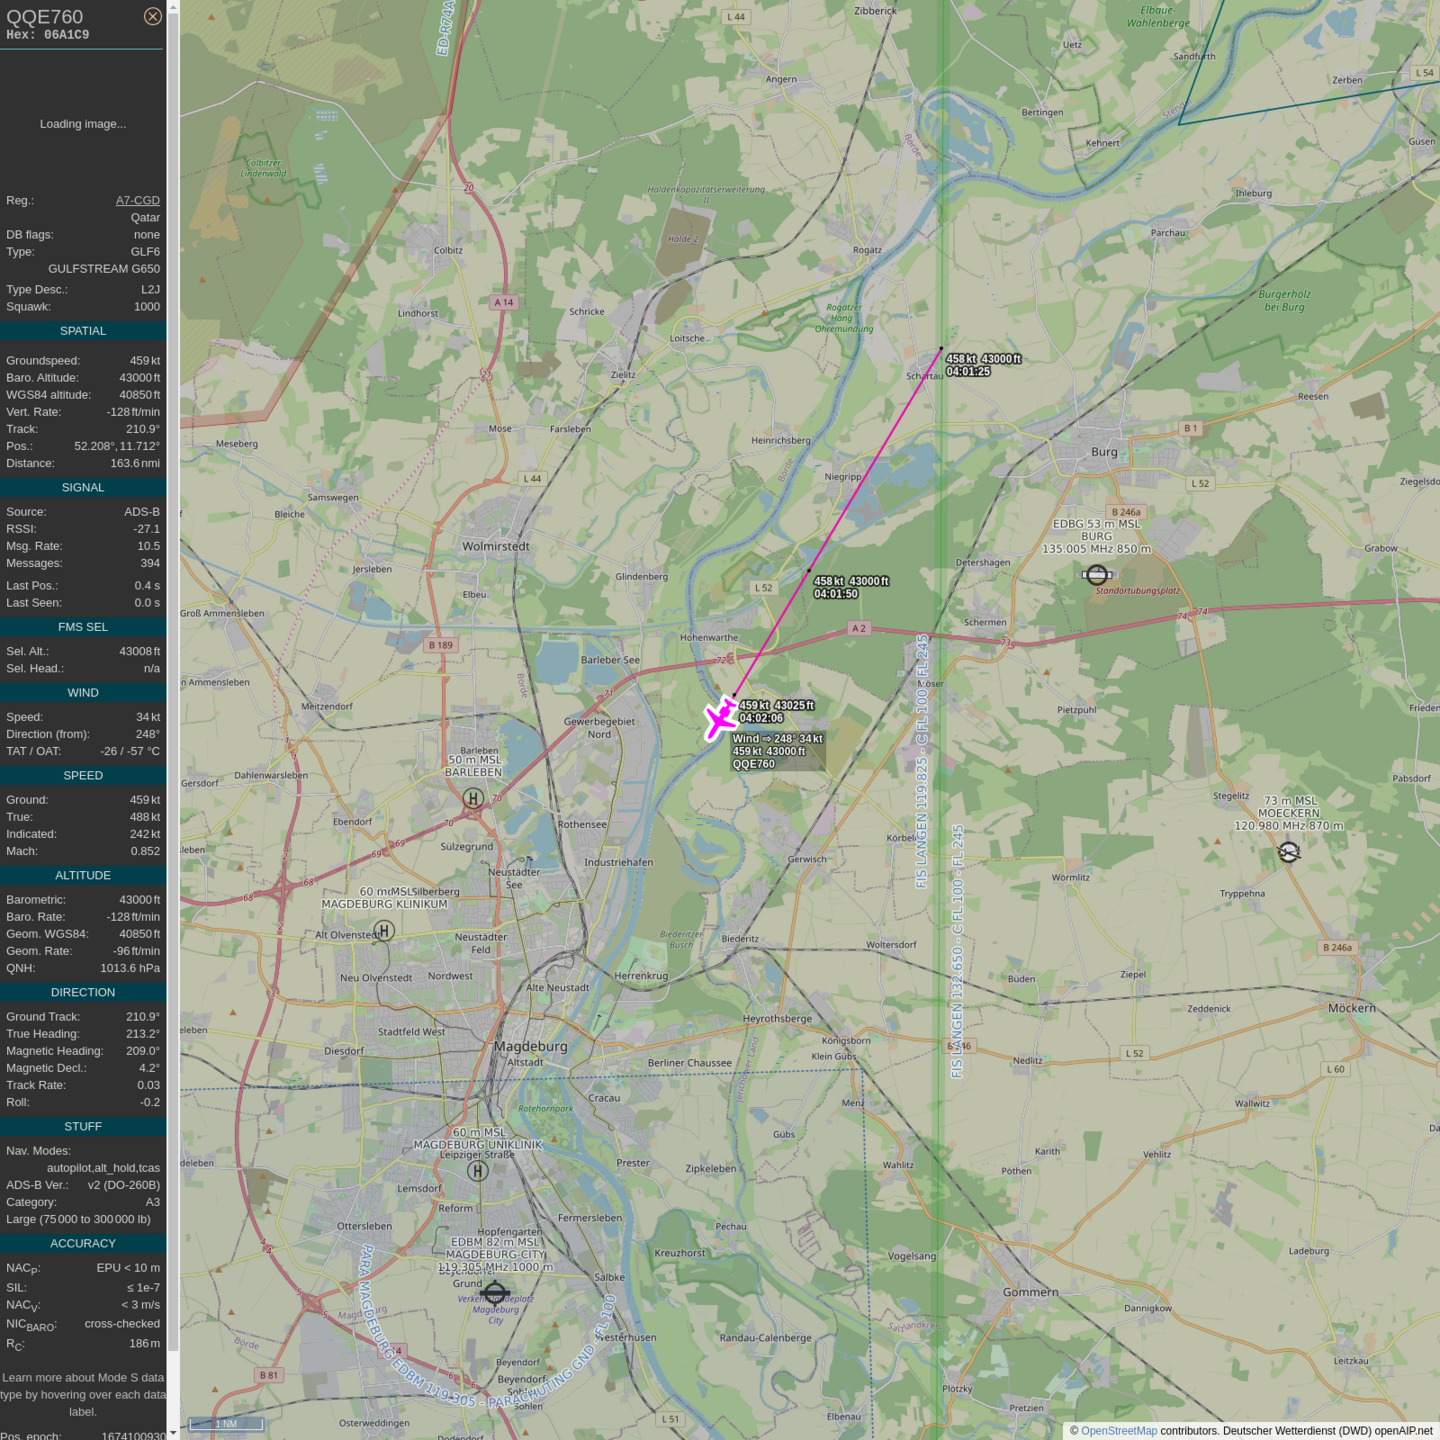This screenshot has height=1440, width=1440.
Task: Click the loading aircraft image placeholder
Action: click(83, 124)
